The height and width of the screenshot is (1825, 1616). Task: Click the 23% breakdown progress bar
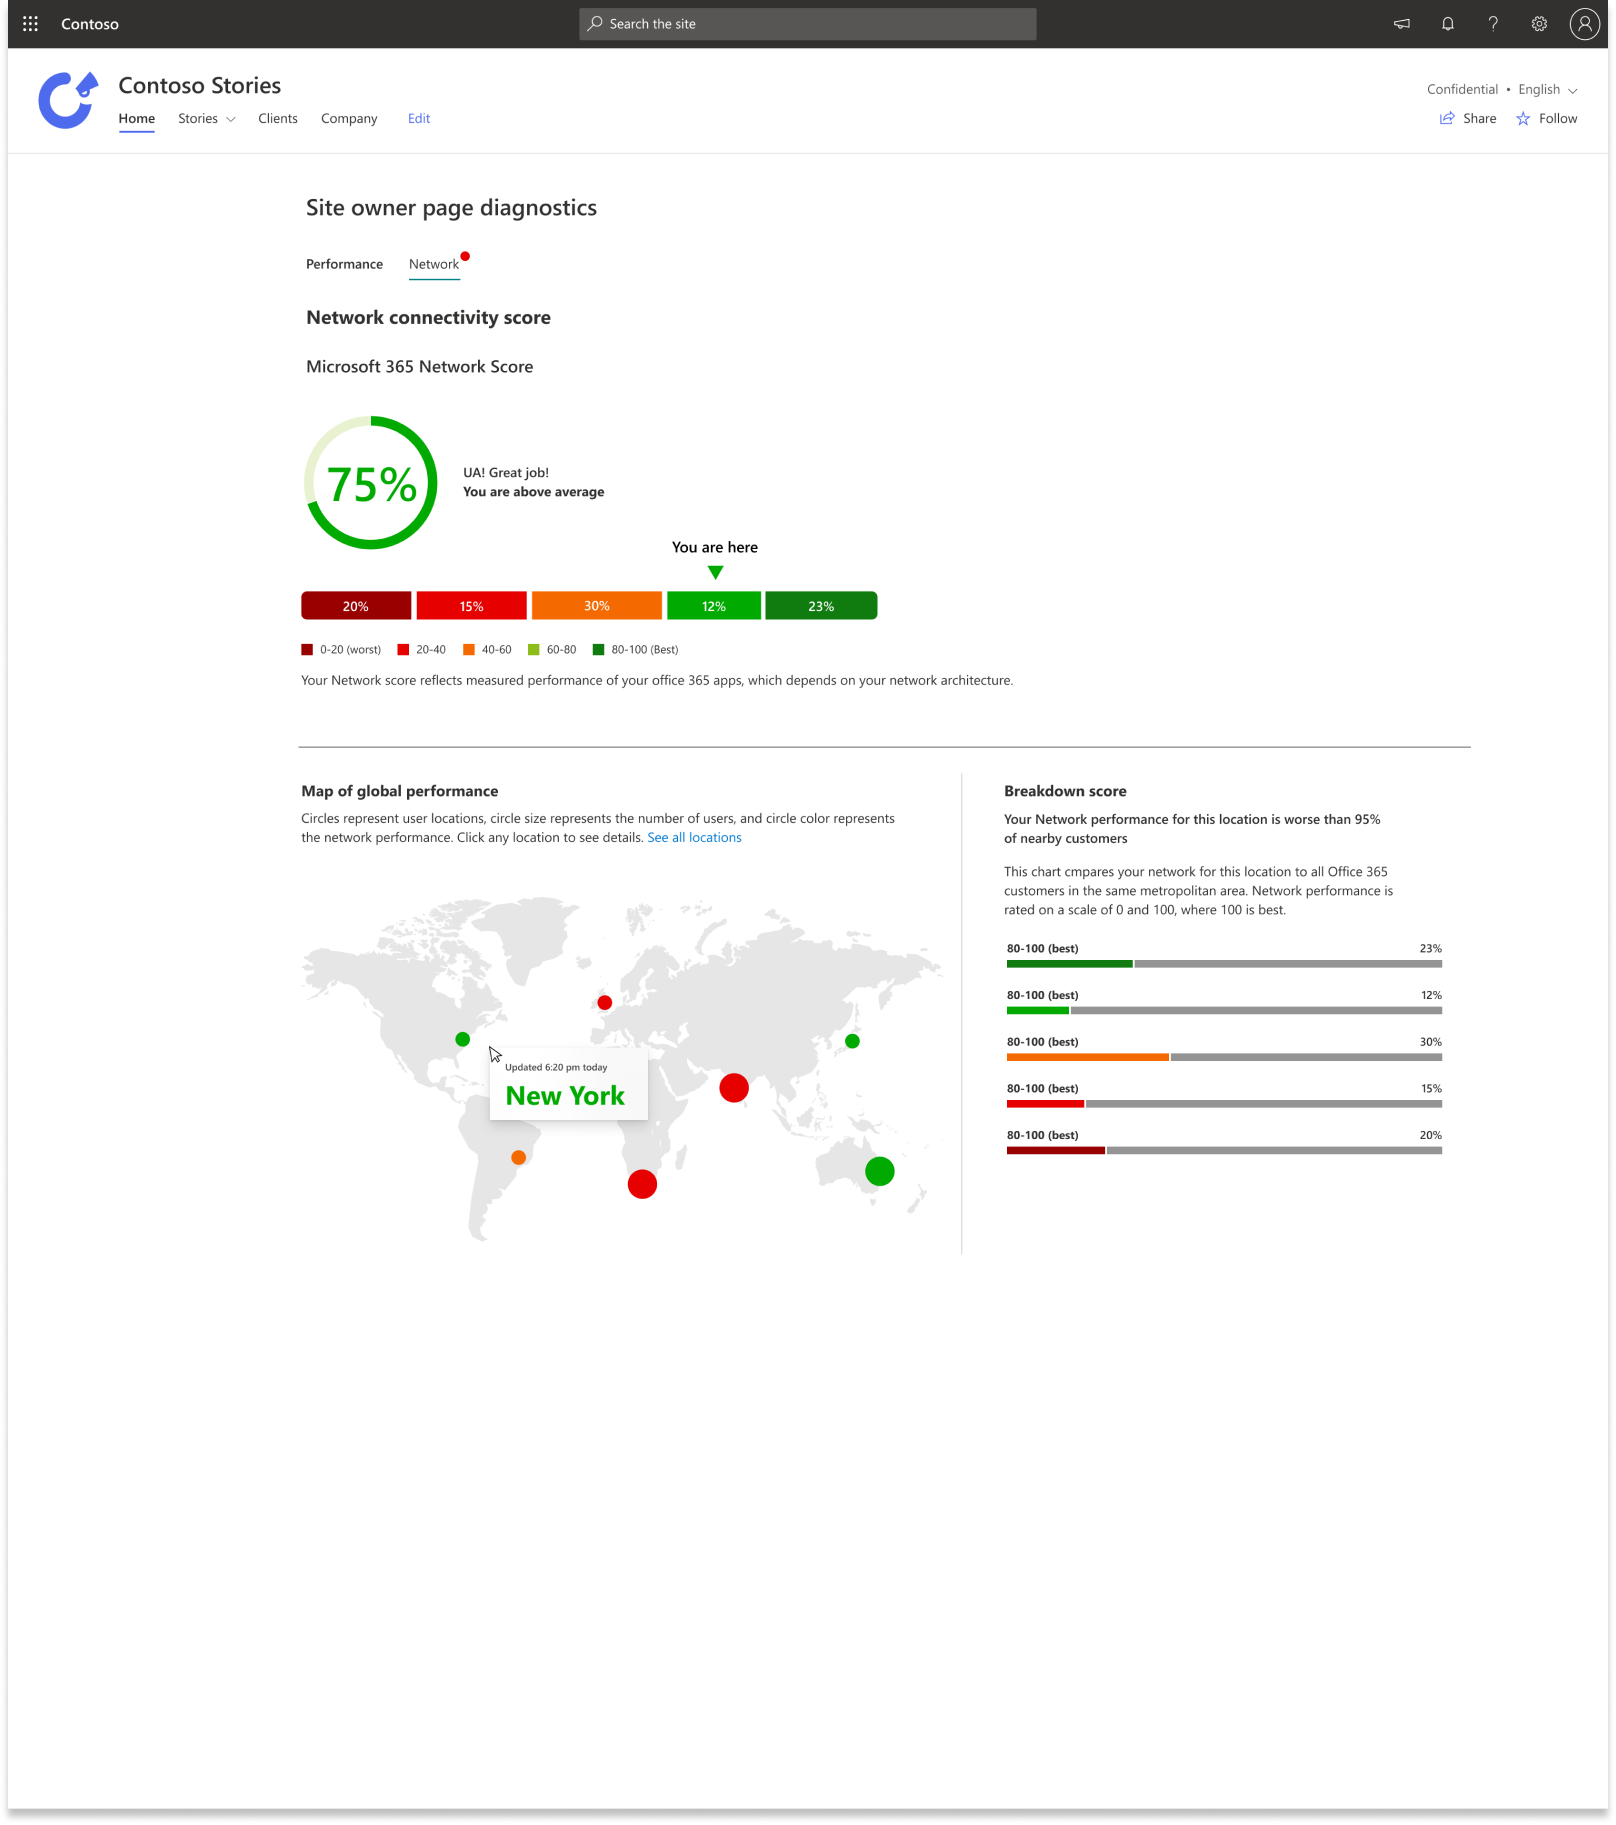[1224, 964]
